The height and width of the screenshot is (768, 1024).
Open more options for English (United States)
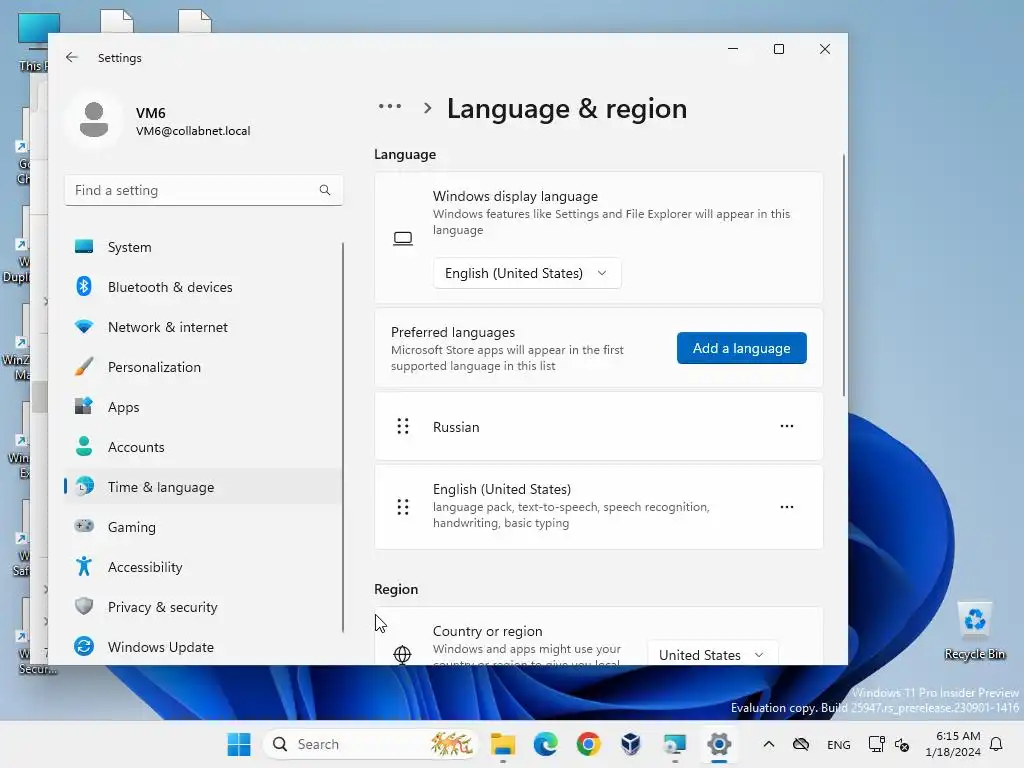[787, 507]
